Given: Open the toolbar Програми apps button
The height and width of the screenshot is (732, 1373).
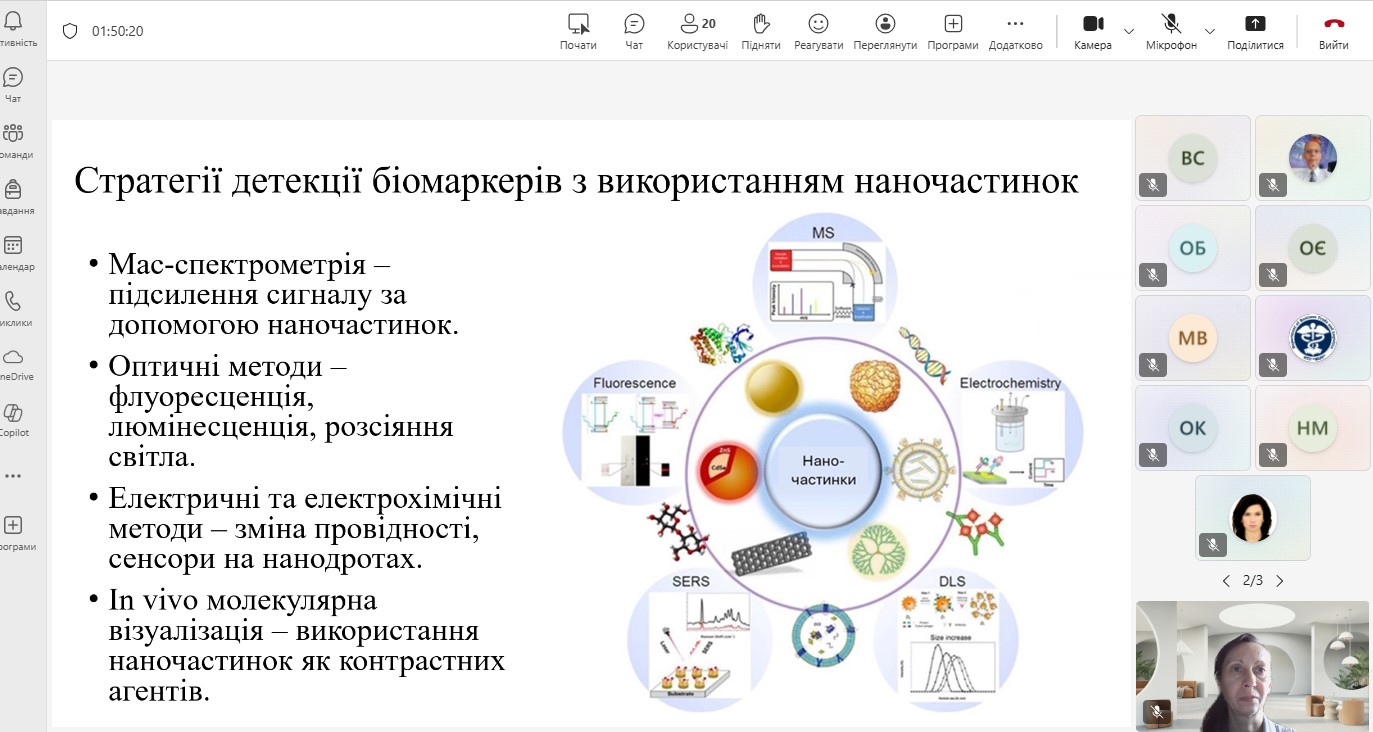Looking at the screenshot, I should [x=952, y=31].
